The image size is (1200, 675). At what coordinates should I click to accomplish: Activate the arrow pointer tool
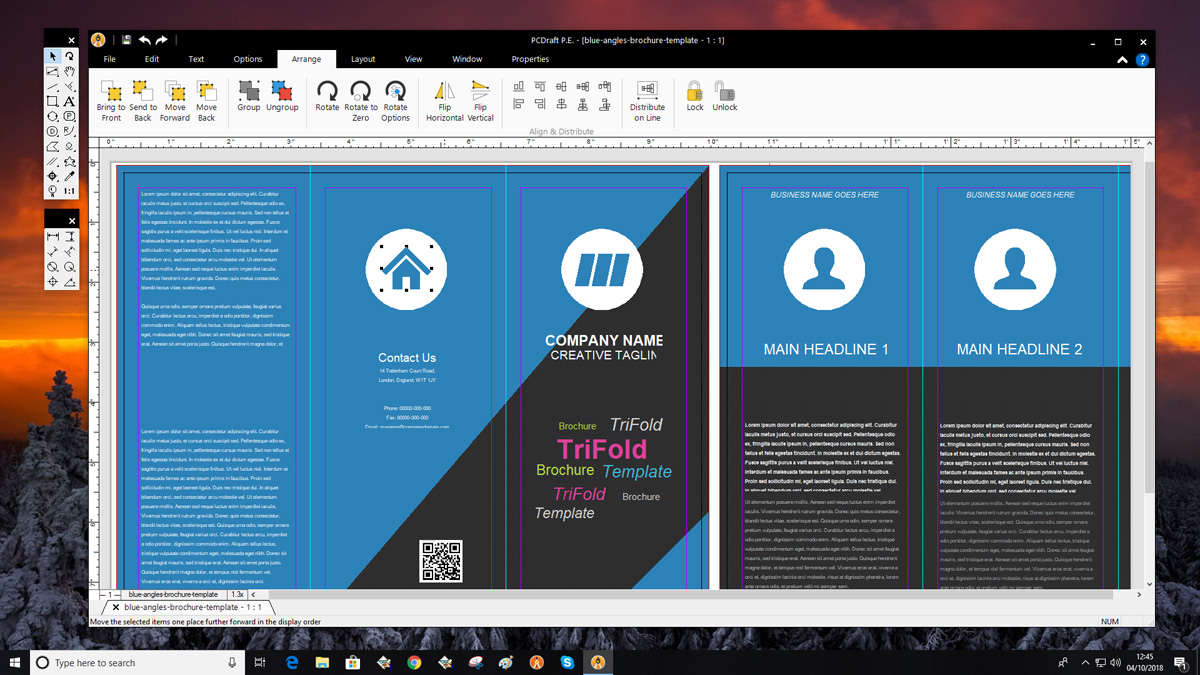pyautogui.click(x=53, y=56)
